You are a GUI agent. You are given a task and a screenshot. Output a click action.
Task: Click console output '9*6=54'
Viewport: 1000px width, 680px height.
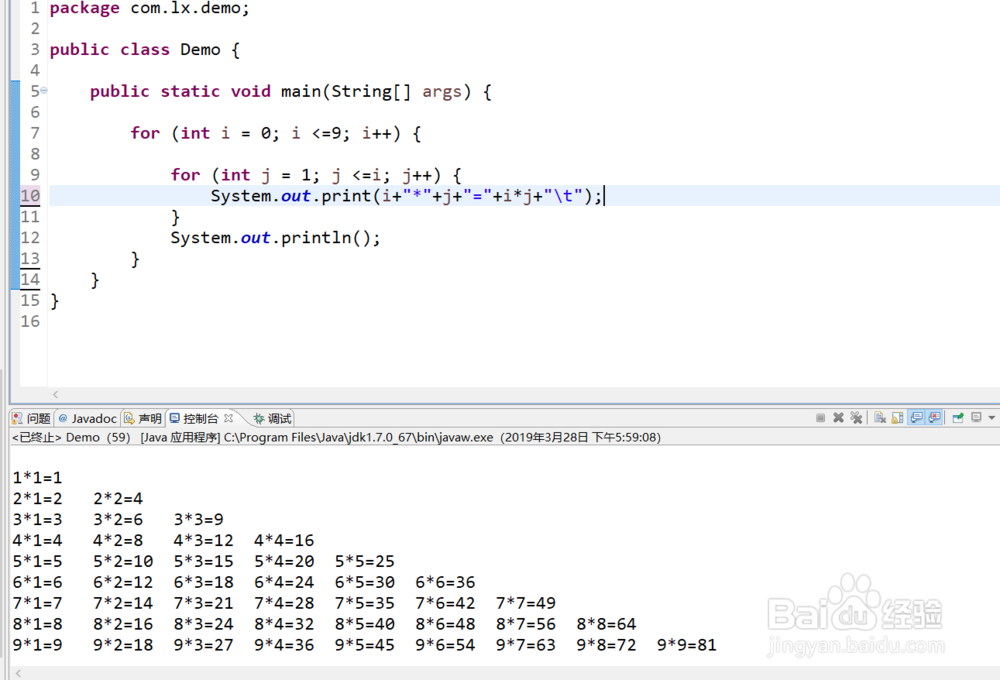point(445,646)
